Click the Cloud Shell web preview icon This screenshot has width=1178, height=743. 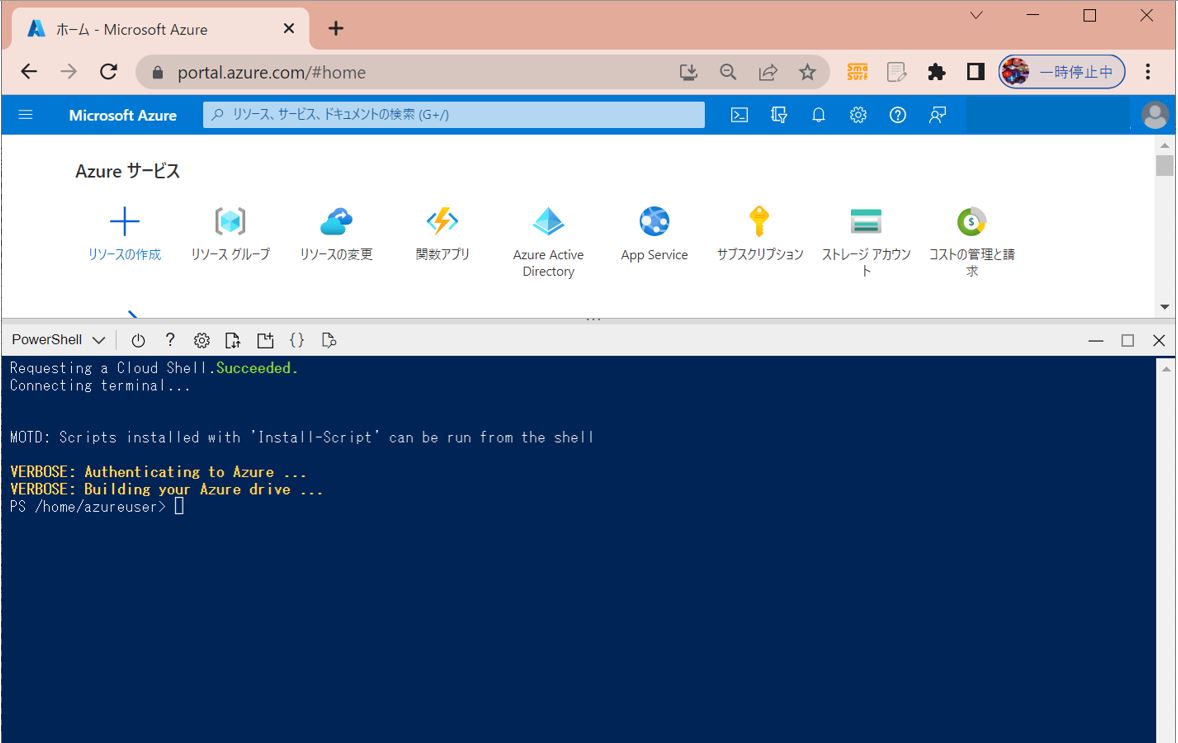tap(329, 341)
